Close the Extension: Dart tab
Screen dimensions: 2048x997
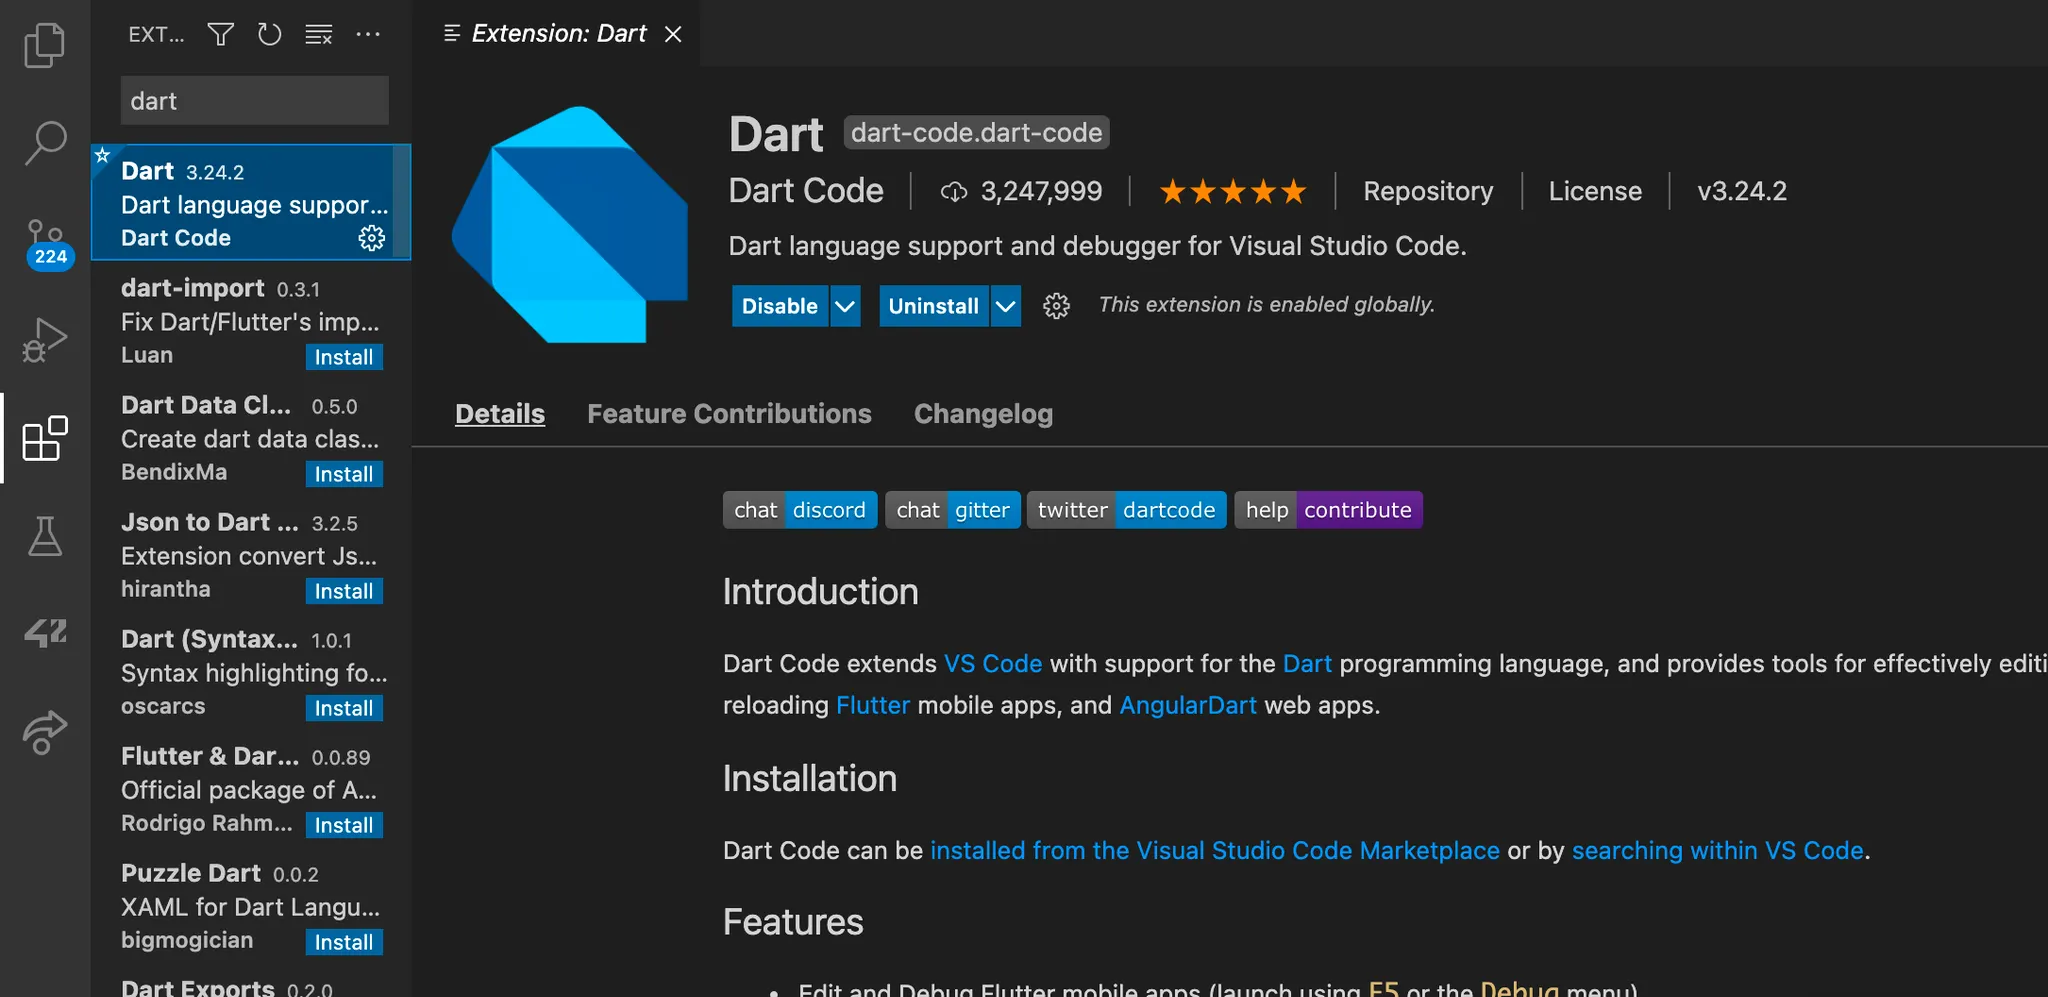tap(673, 34)
